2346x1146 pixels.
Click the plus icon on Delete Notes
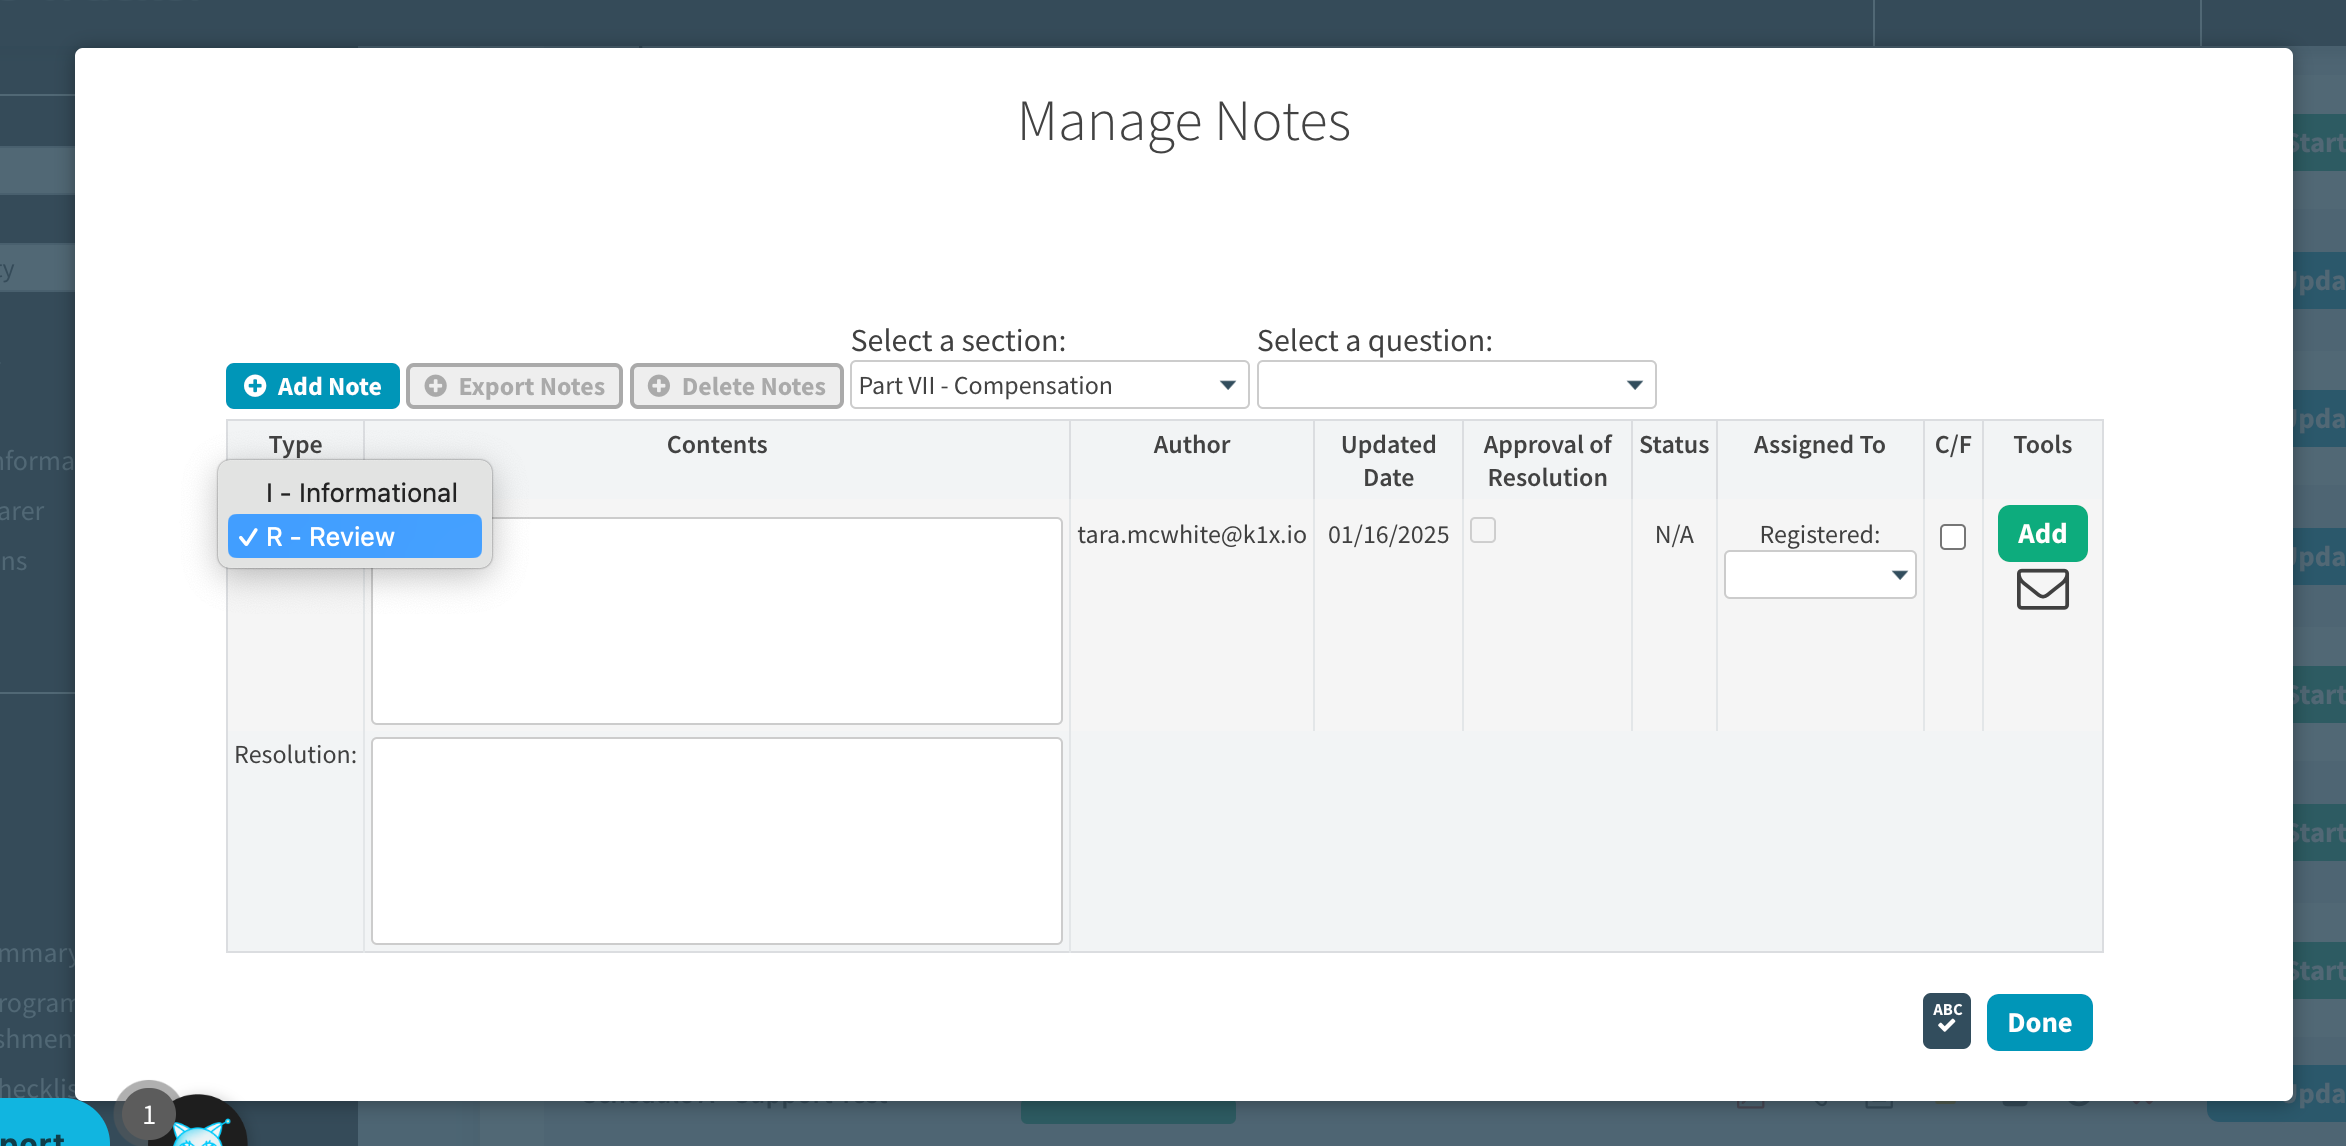(x=658, y=386)
